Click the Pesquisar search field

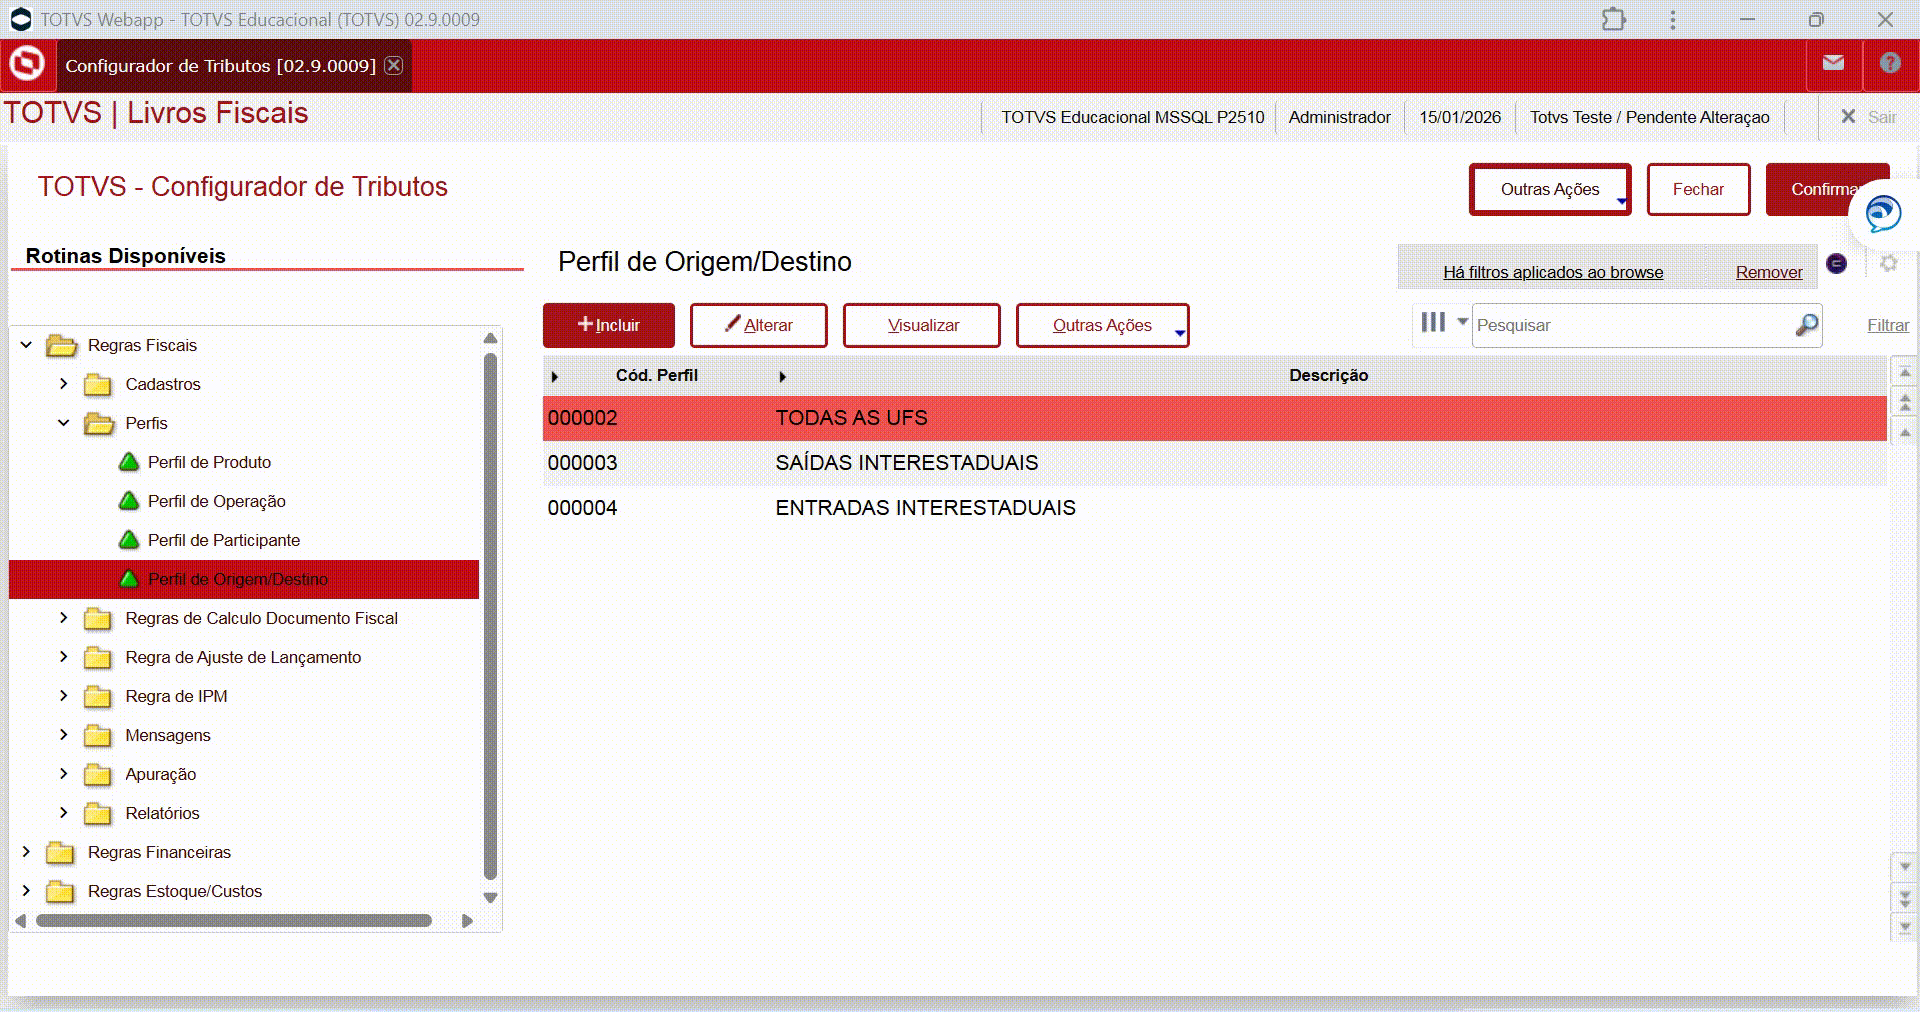(1633, 325)
